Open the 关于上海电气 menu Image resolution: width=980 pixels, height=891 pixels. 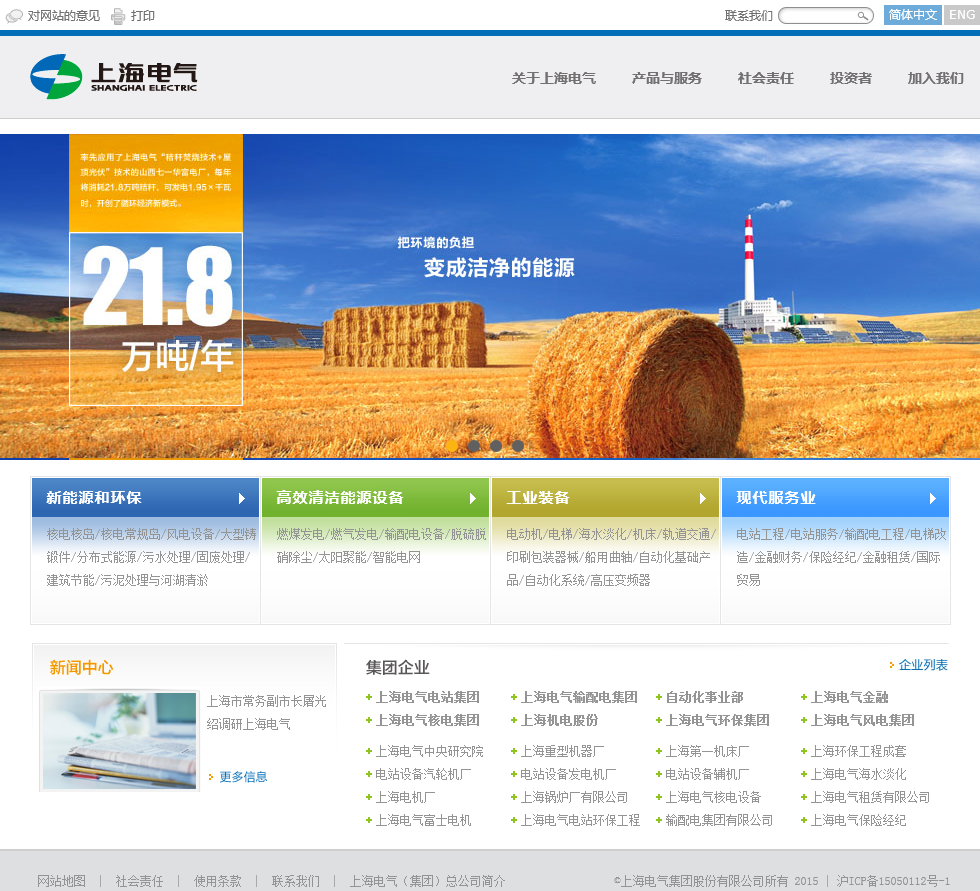(553, 78)
